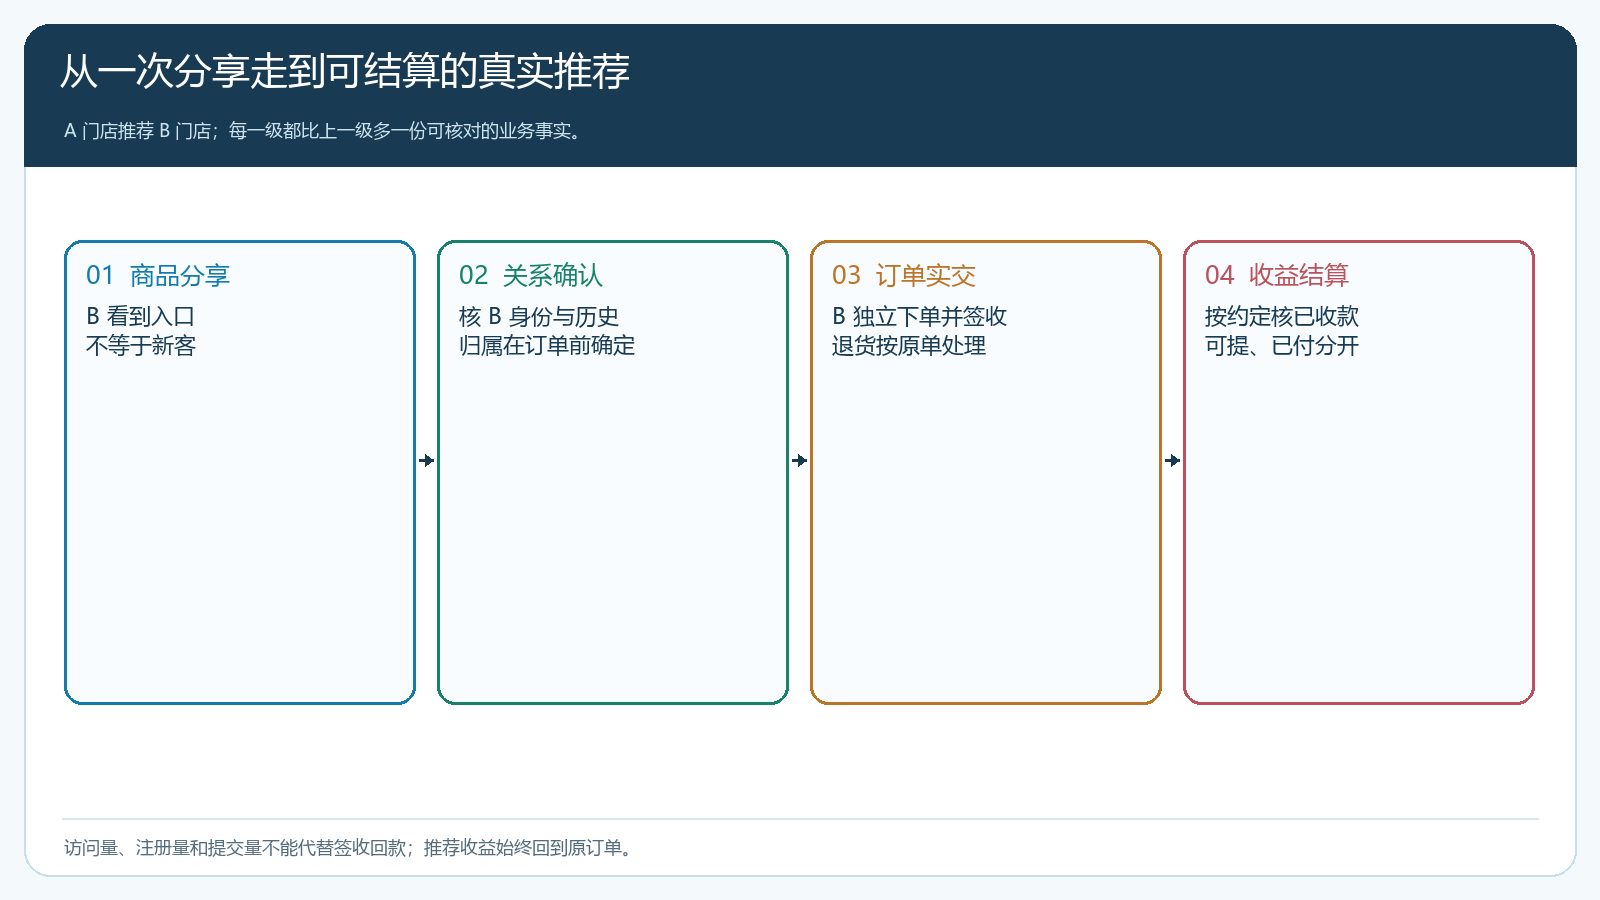Click the heading 02 关系确认

(x=531, y=275)
